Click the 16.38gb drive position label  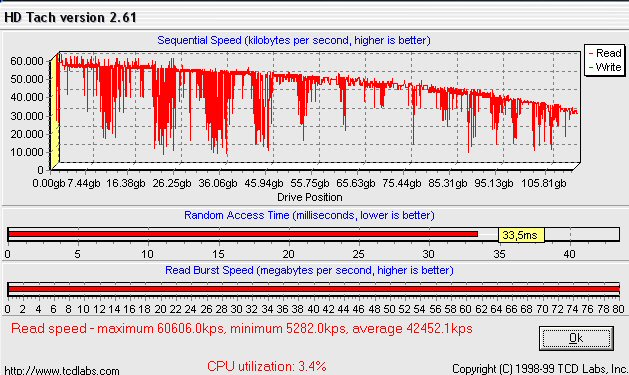(x=126, y=183)
